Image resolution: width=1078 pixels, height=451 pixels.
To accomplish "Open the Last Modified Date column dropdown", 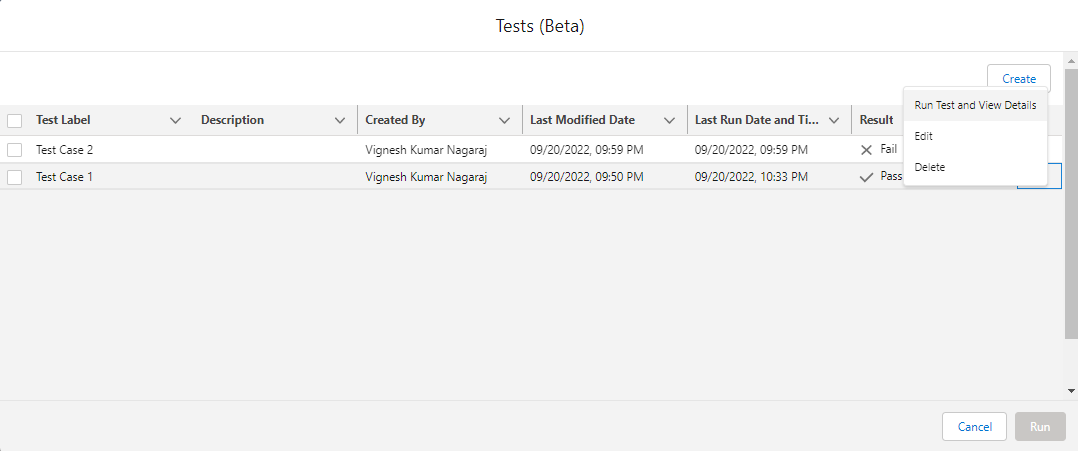I will [669, 121].
